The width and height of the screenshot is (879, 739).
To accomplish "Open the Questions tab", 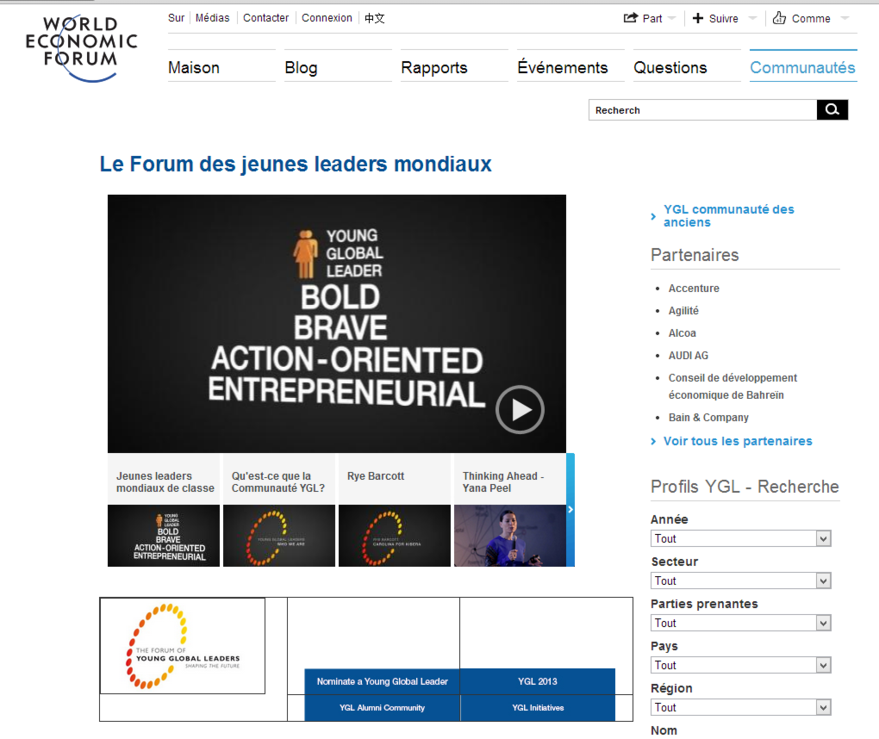I will pyautogui.click(x=670, y=67).
